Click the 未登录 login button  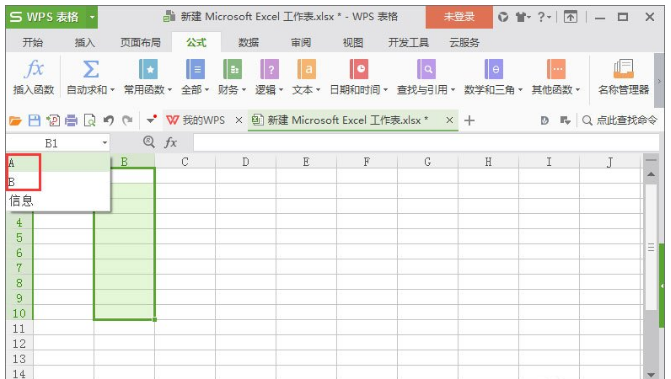[459, 17]
